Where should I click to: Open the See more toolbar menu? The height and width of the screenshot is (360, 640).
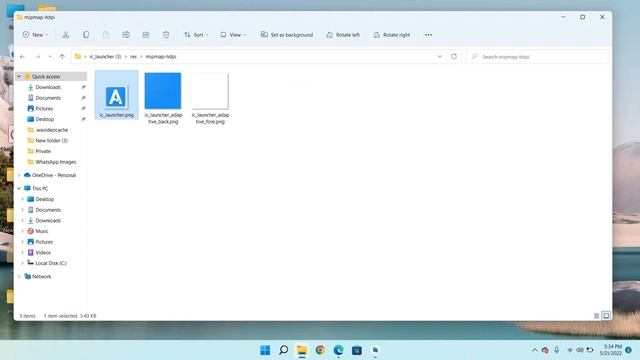428,35
